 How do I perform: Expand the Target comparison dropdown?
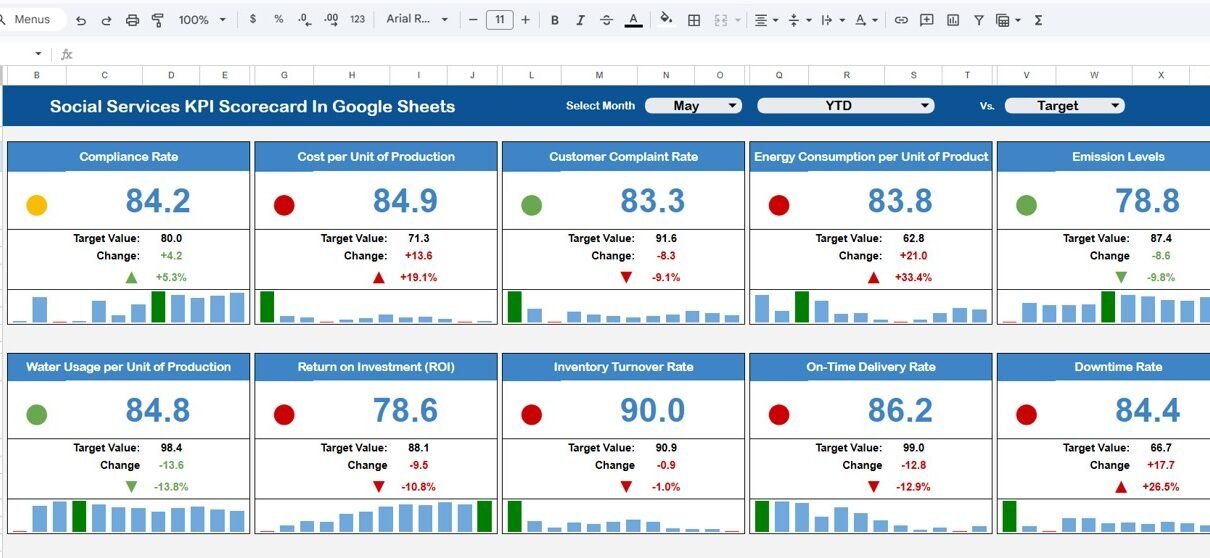(x=1064, y=106)
